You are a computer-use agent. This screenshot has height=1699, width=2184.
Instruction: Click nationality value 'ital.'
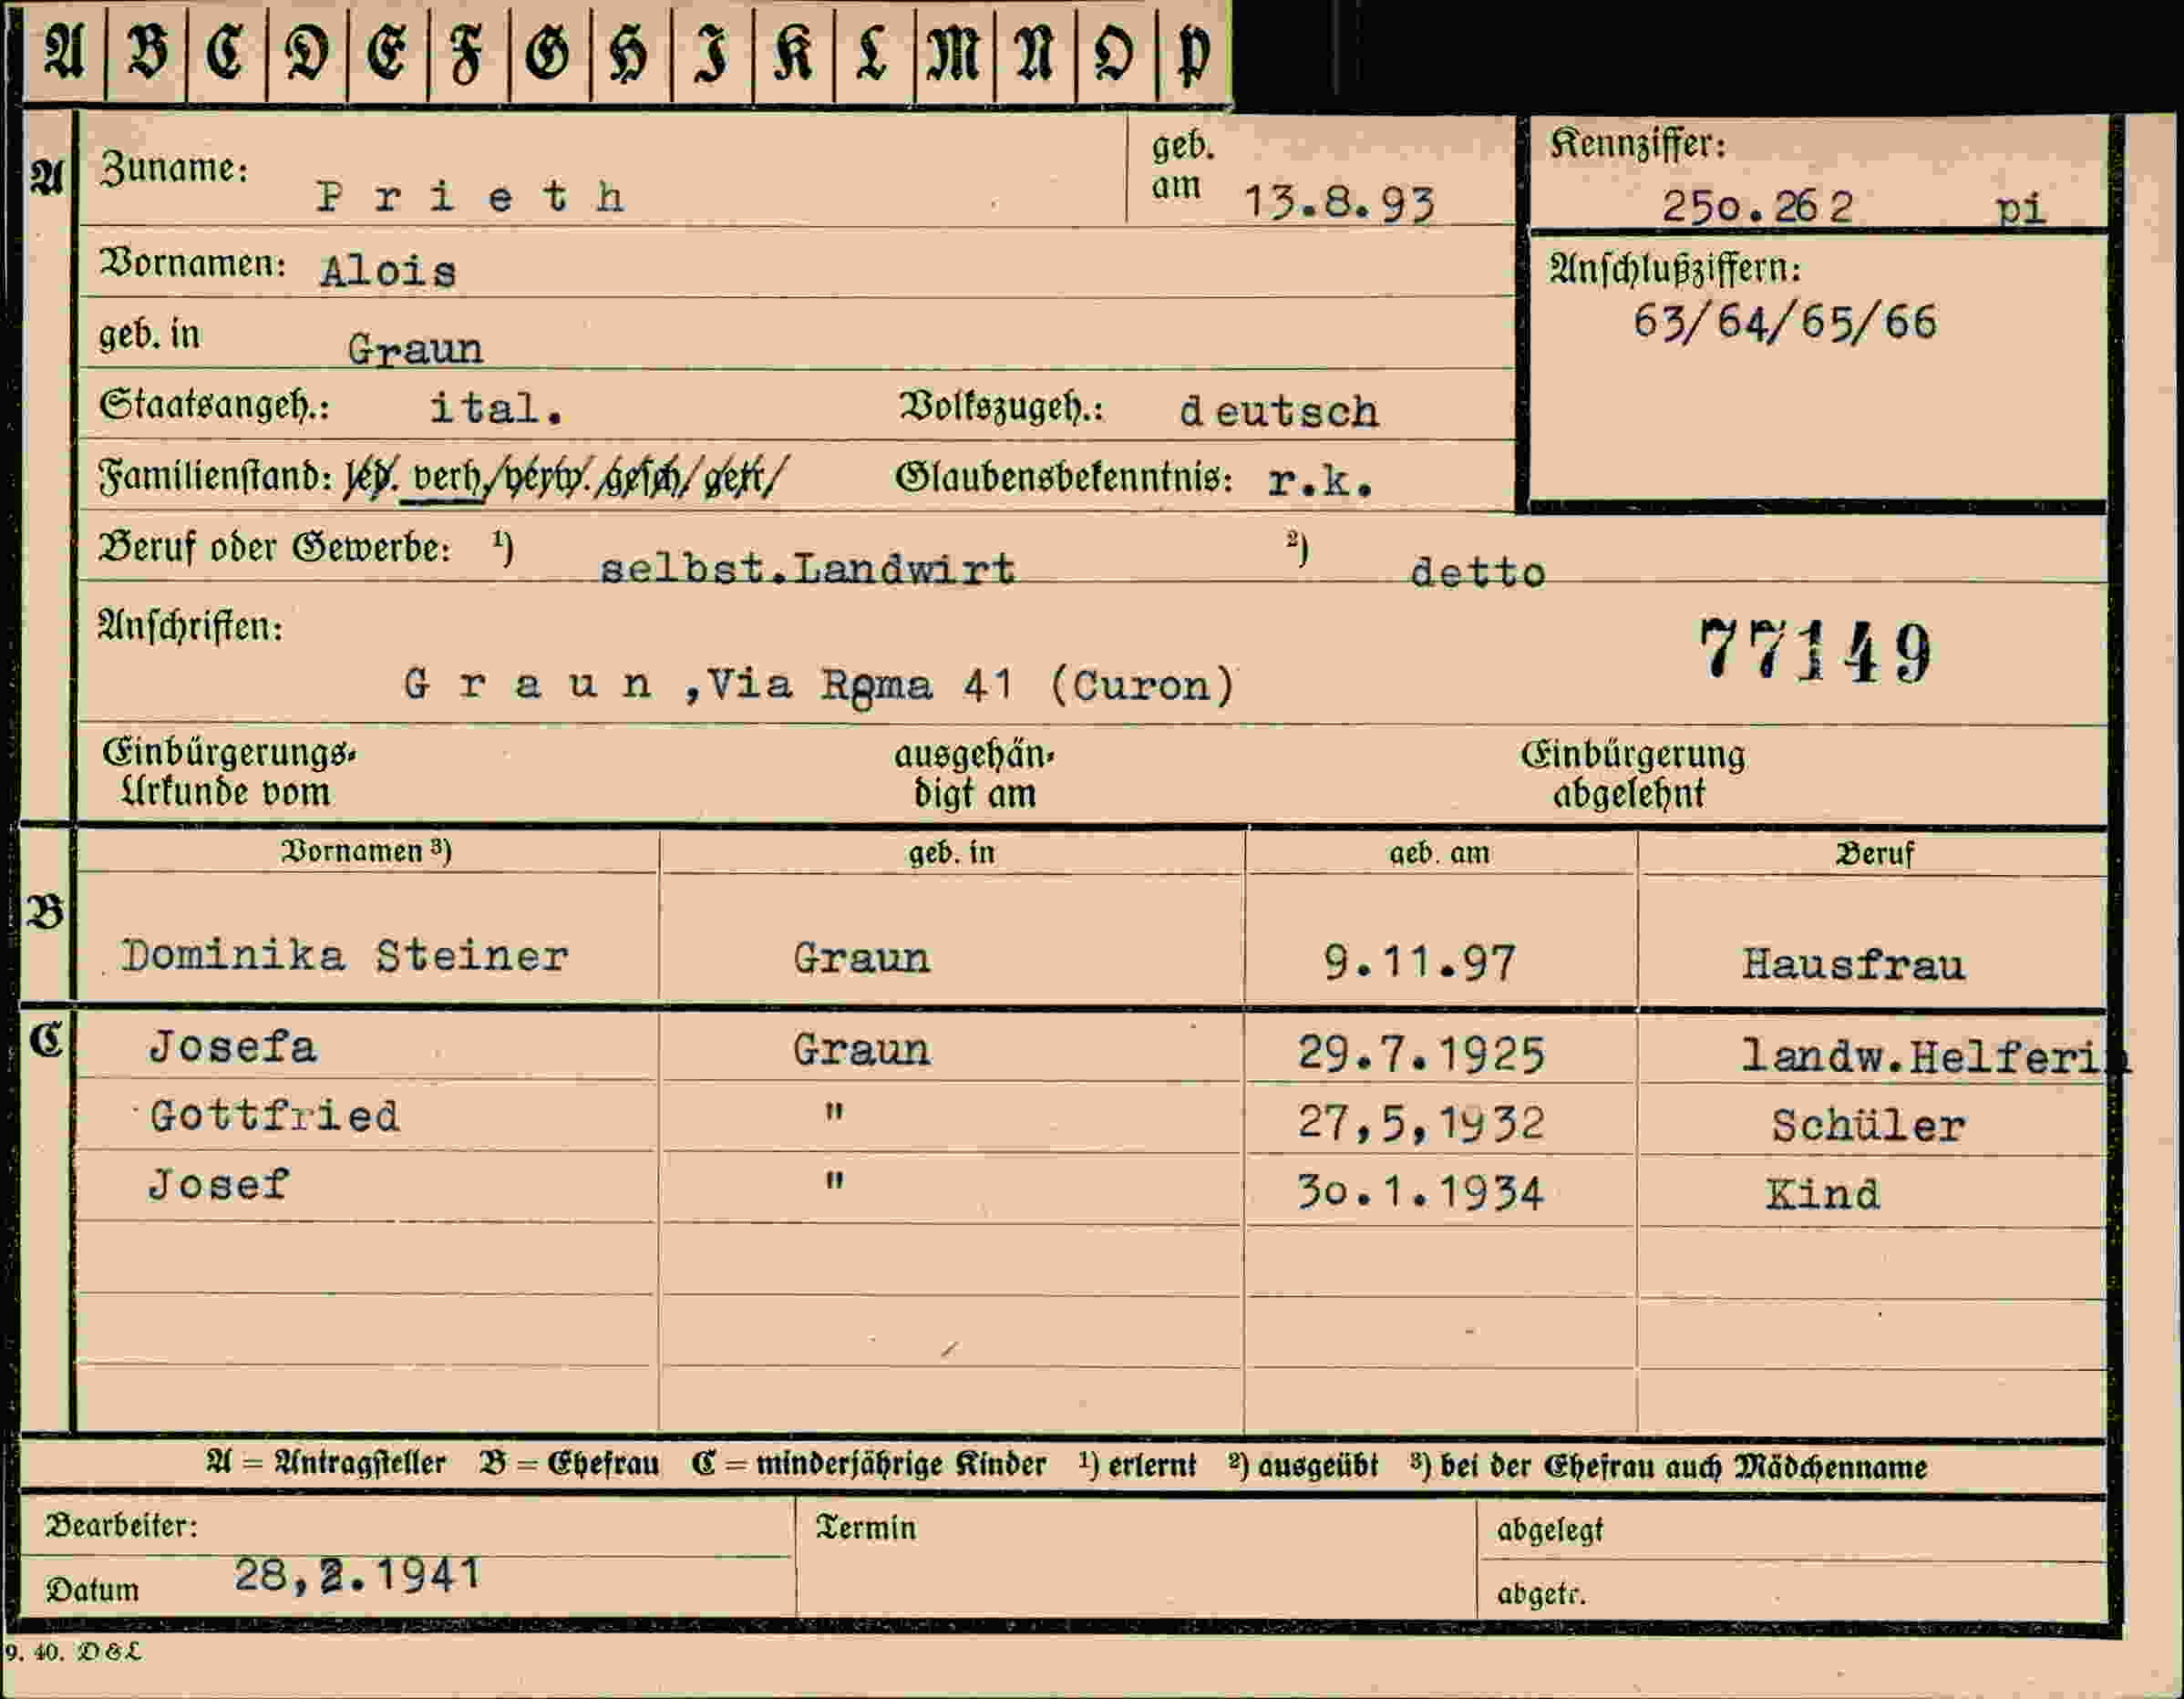(x=496, y=408)
